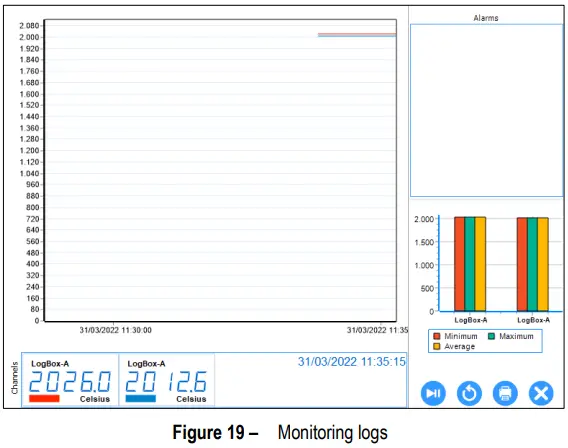Click the Alarms panel title
568x448 pixels.
[486, 18]
